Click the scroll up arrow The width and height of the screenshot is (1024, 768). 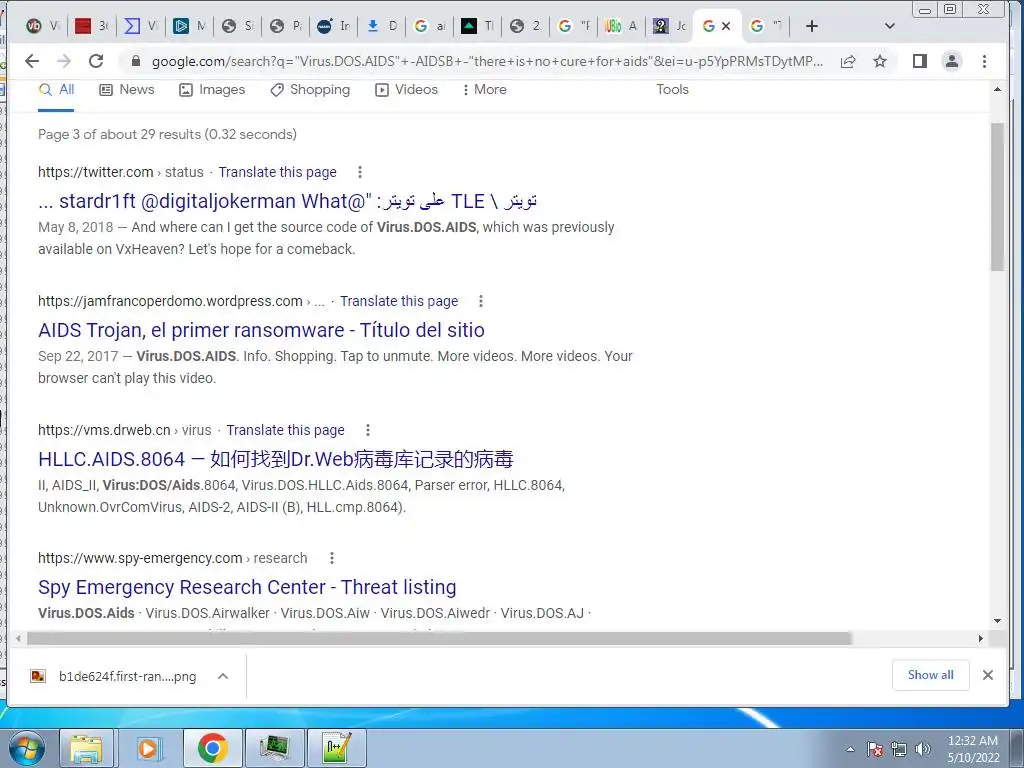997,89
